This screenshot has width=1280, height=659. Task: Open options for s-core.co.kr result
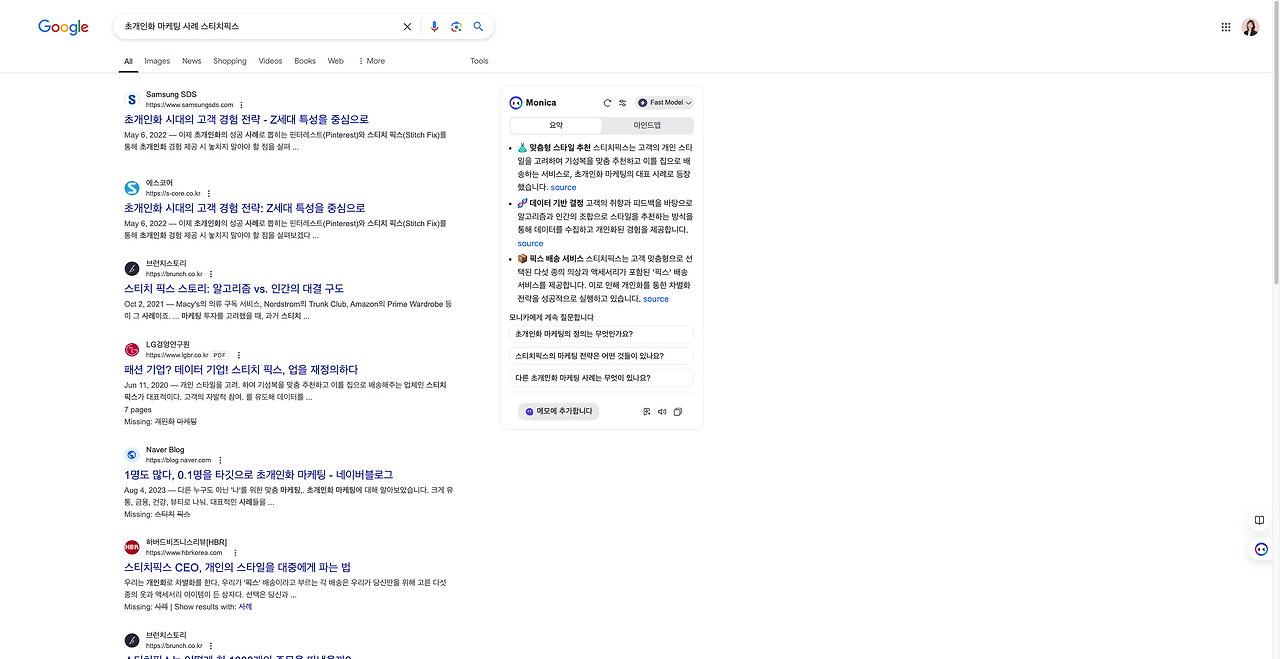pyautogui.click(x=209, y=193)
